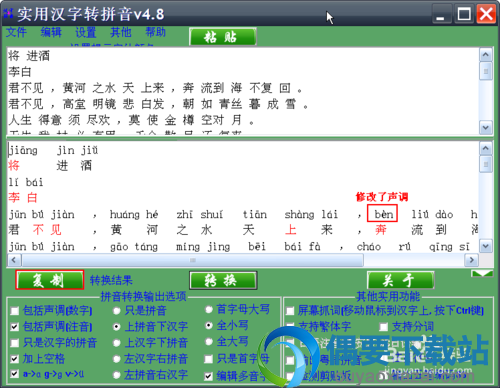Click the 复制 copy result button
The height and width of the screenshot is (388, 500).
tap(49, 280)
